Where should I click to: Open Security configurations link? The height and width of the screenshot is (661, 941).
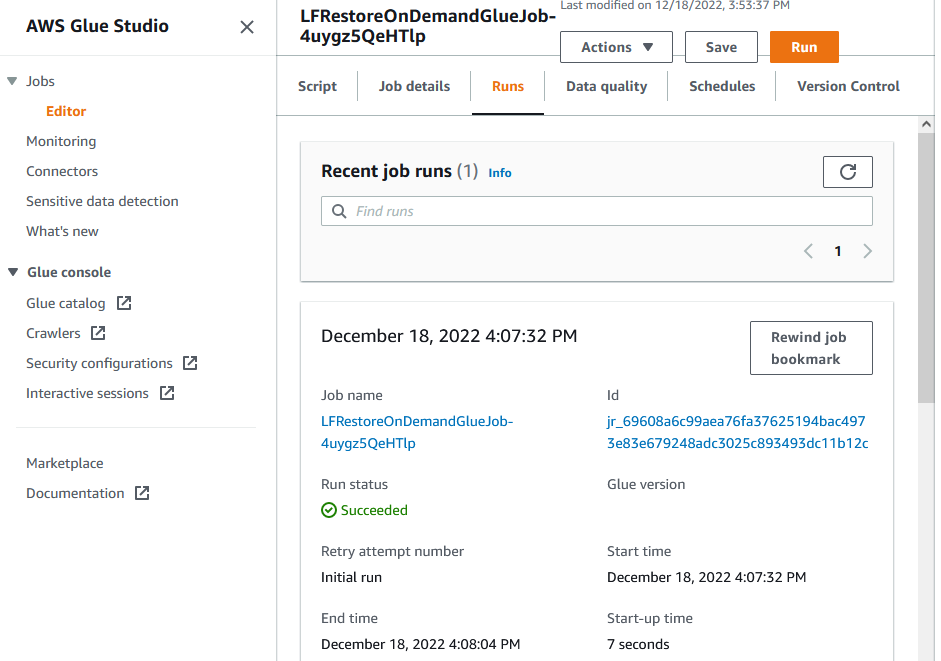(99, 363)
